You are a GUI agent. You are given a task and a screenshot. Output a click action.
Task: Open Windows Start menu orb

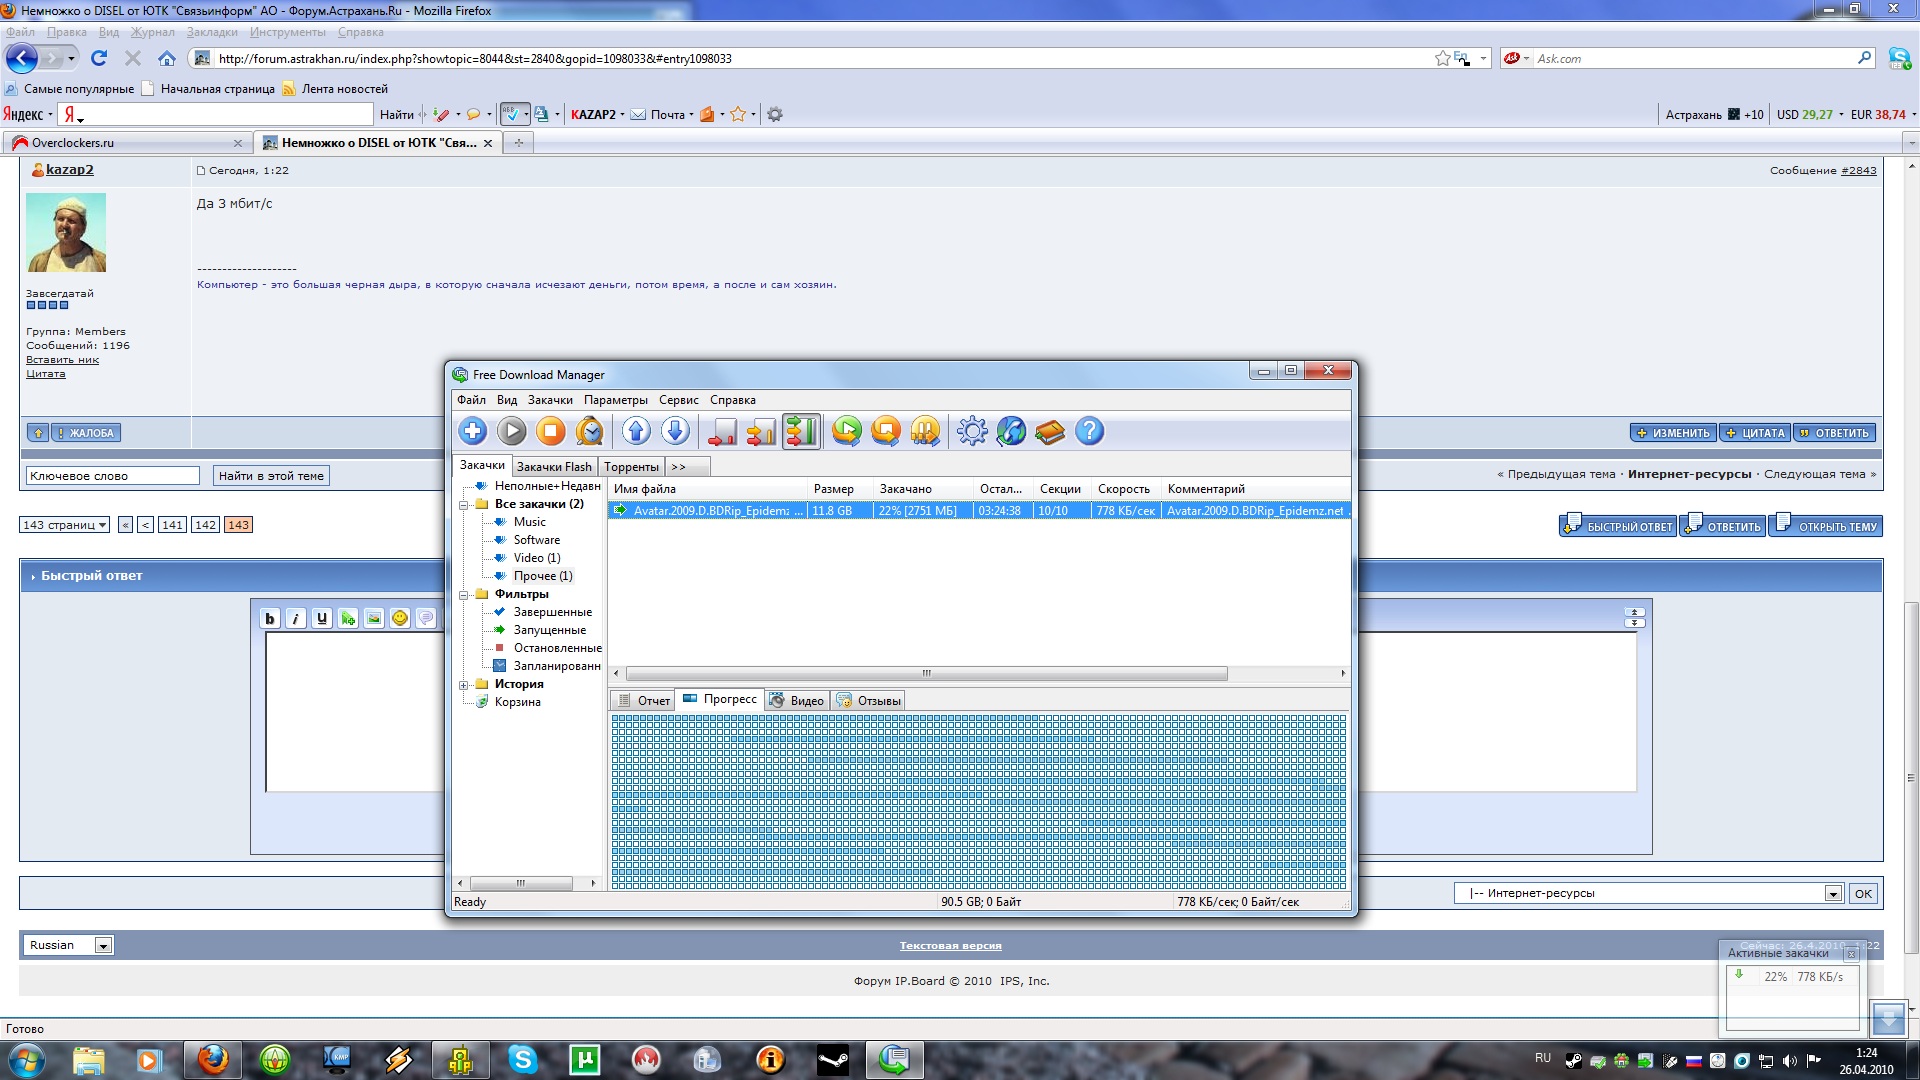tap(26, 1059)
